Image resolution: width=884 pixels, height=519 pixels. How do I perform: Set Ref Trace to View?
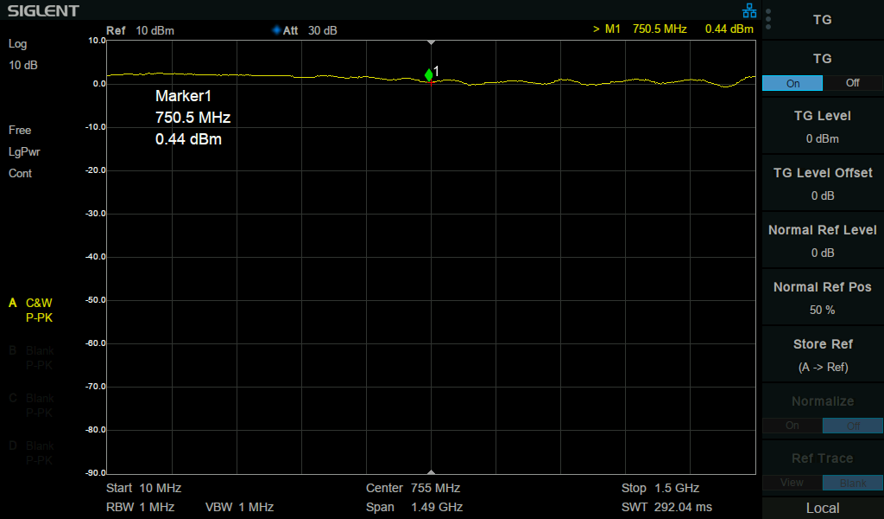[x=792, y=483]
